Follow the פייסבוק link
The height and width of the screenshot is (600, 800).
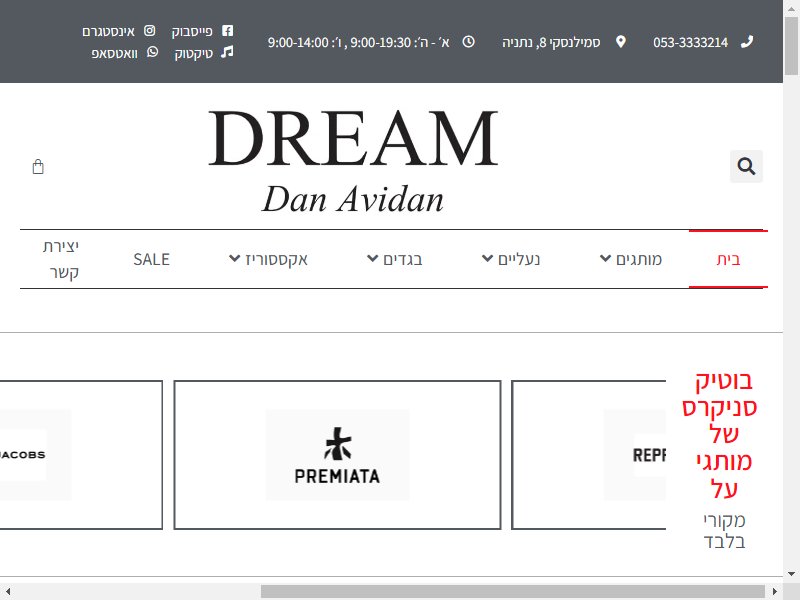tap(192, 32)
